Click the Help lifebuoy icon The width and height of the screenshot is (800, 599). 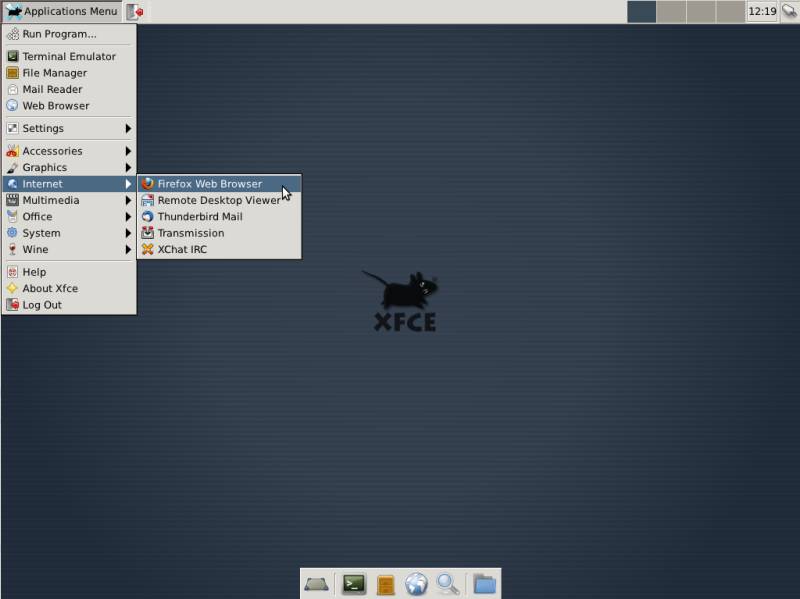tap(13, 272)
